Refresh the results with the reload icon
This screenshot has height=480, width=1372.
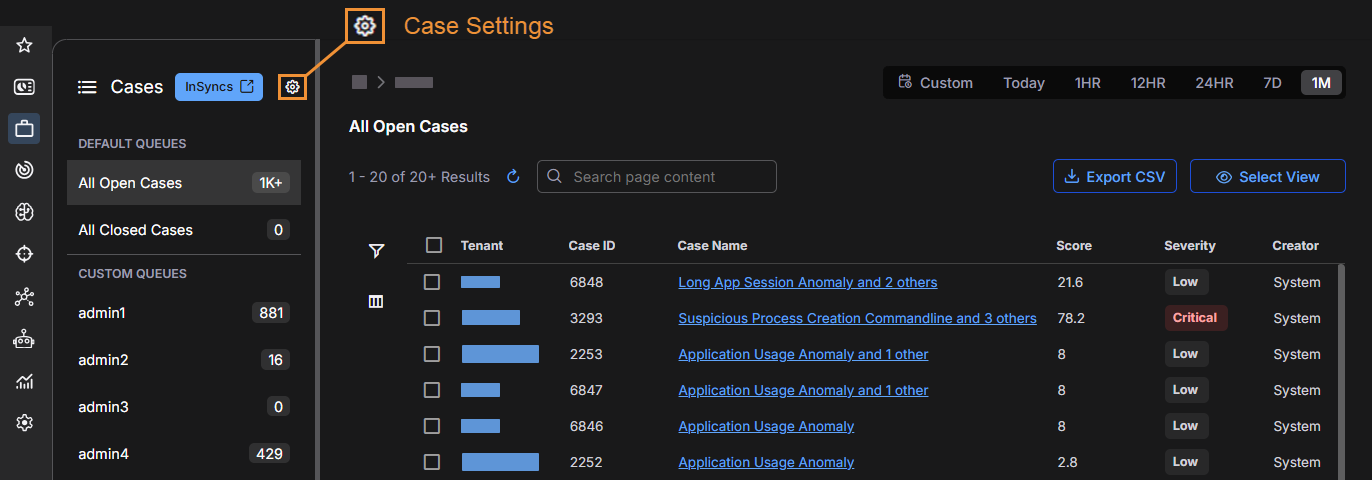tap(513, 177)
